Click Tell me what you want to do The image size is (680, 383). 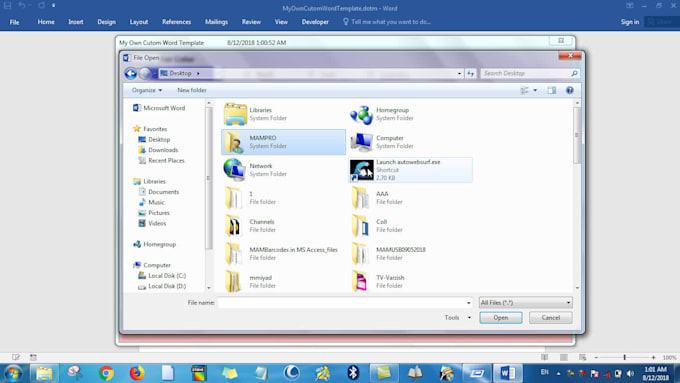386,22
